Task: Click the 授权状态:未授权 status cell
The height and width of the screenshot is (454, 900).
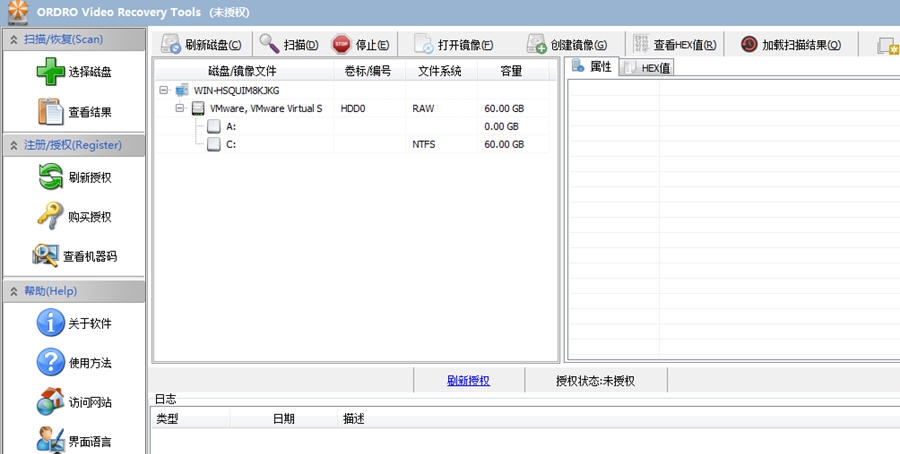Action: 596,381
